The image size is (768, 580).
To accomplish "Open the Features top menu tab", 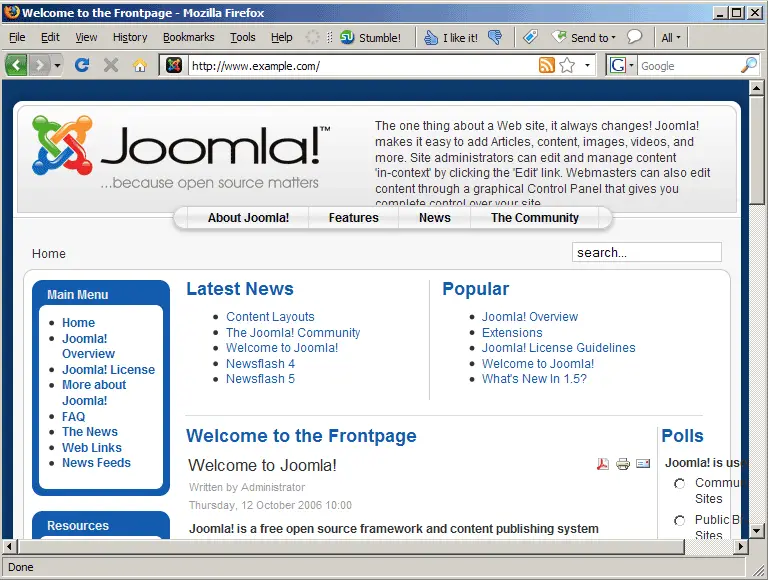I will 354,218.
